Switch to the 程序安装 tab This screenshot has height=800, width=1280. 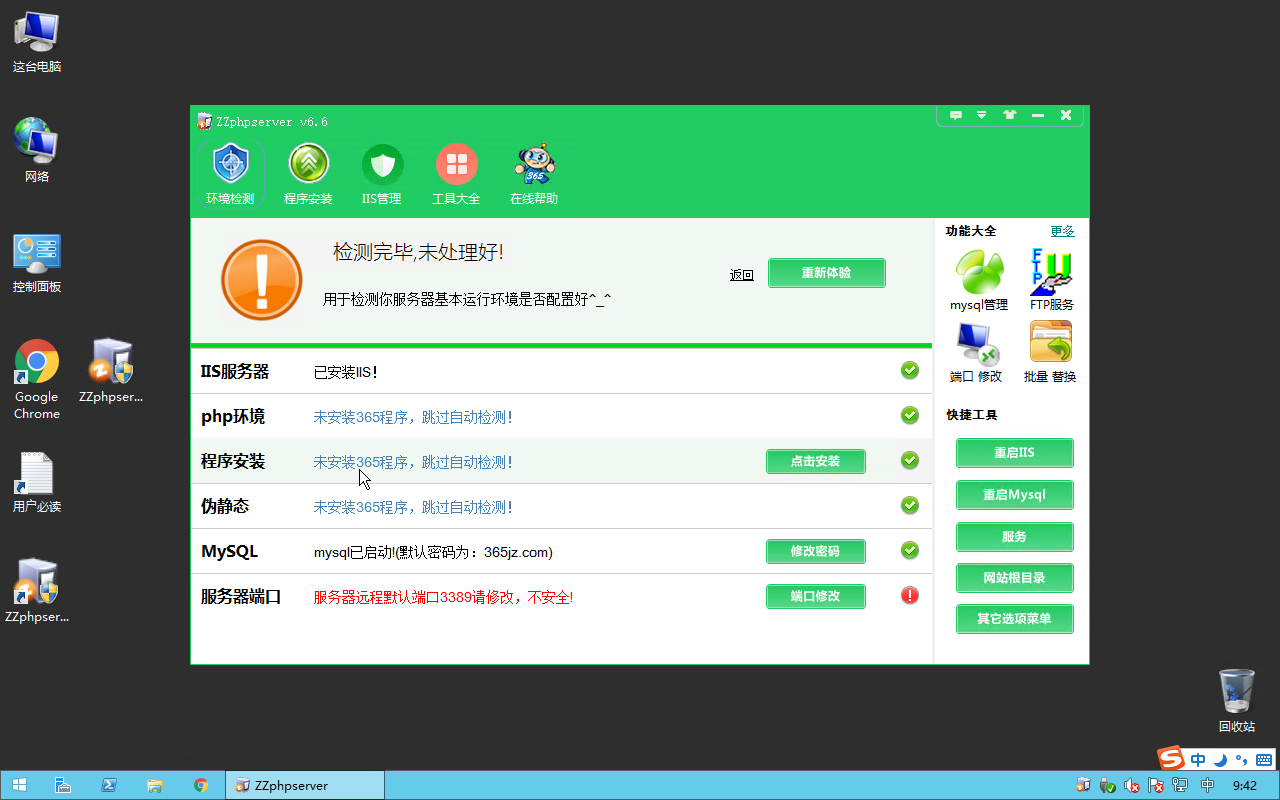point(308,175)
